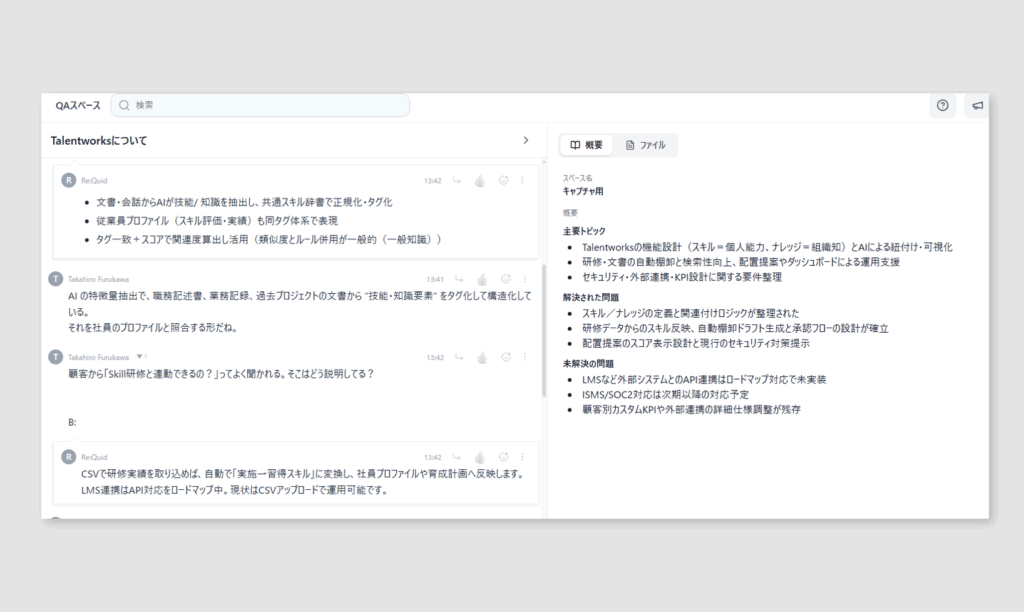Open more options on first Re:Quid message
The height and width of the screenshot is (612, 1024).
pyautogui.click(x=523, y=181)
